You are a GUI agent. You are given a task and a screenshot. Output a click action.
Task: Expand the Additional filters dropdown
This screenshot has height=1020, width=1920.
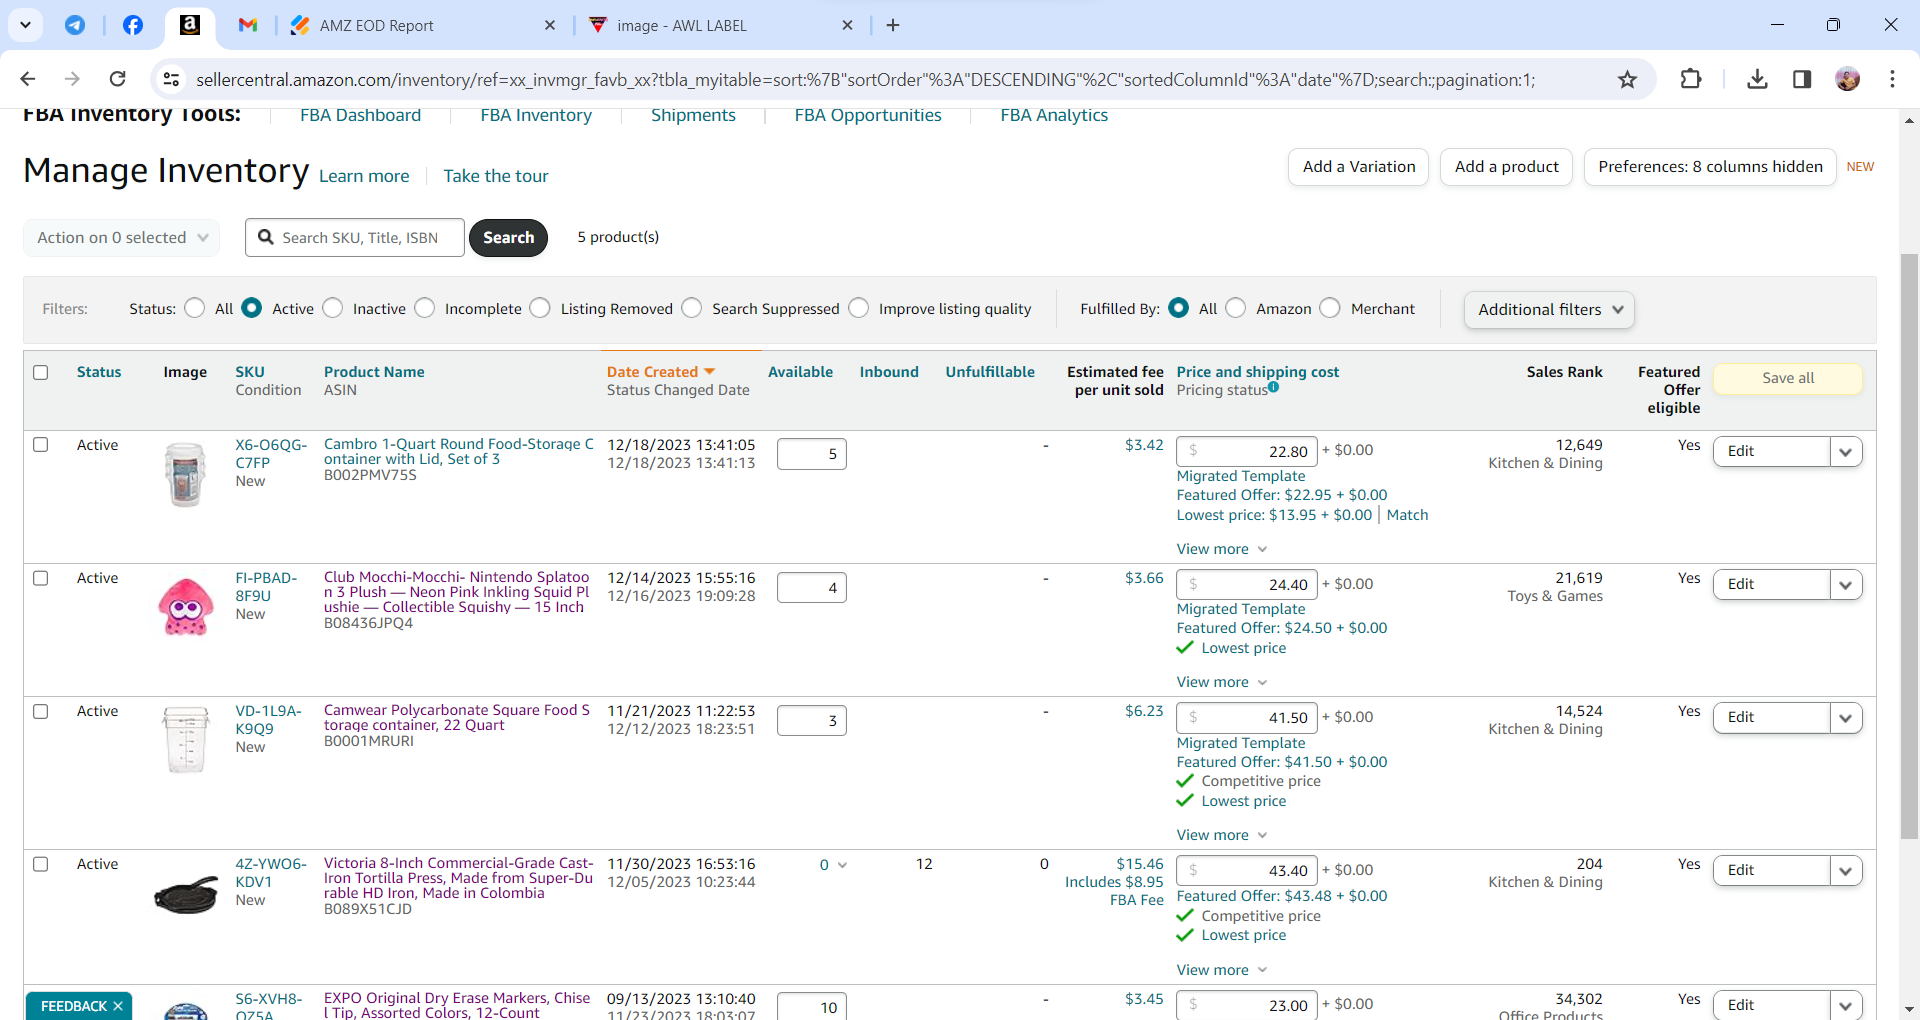1549,310
